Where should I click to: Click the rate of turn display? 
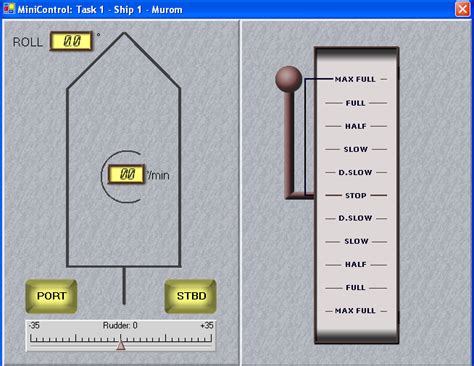coord(126,174)
